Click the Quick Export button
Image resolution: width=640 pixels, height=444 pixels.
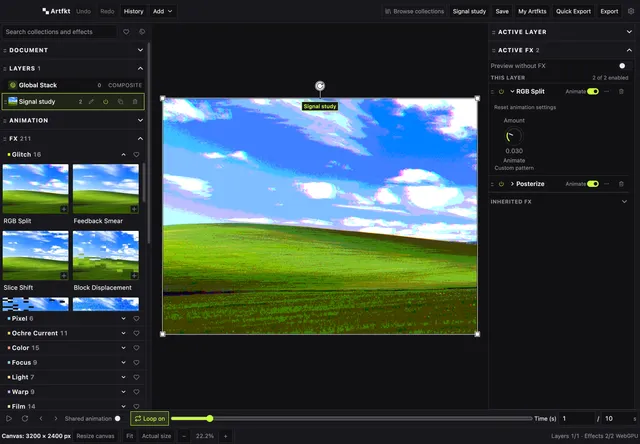tap(573, 11)
